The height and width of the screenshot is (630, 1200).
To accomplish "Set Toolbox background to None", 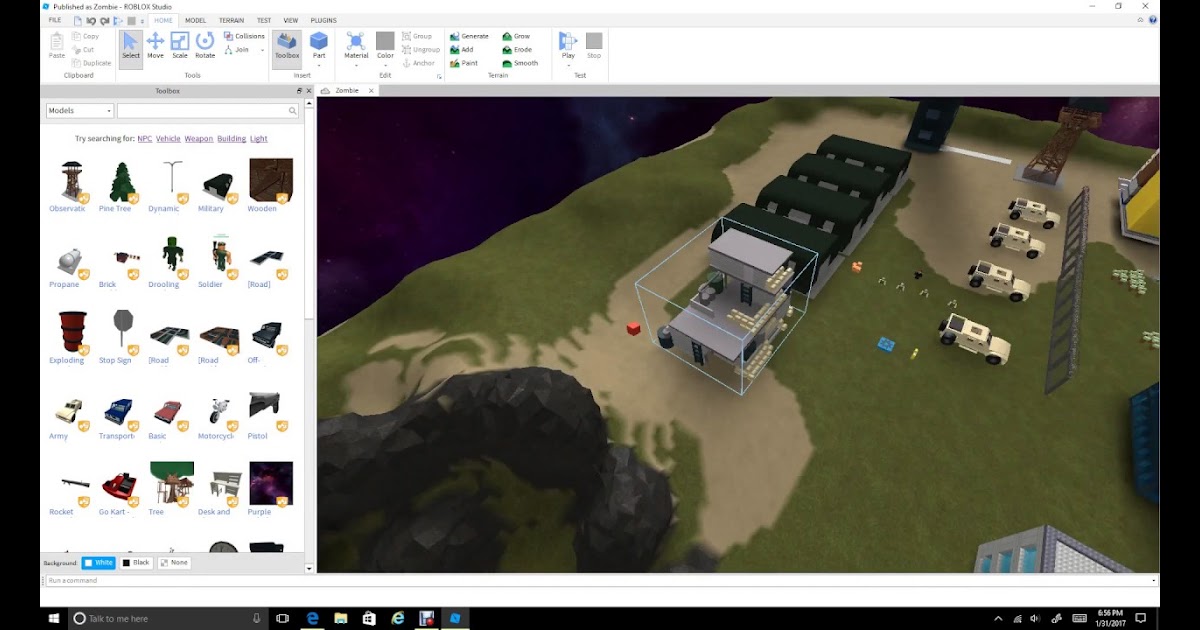I will click(174, 563).
